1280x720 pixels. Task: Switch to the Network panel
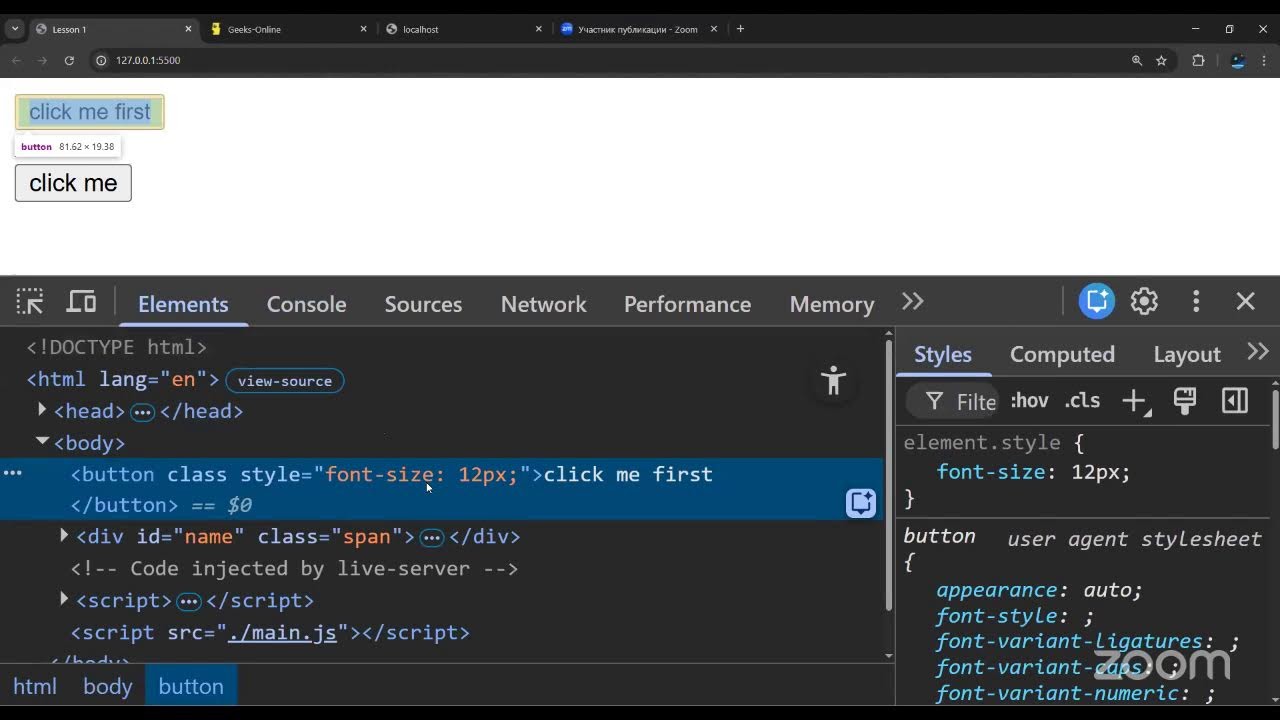pos(543,304)
